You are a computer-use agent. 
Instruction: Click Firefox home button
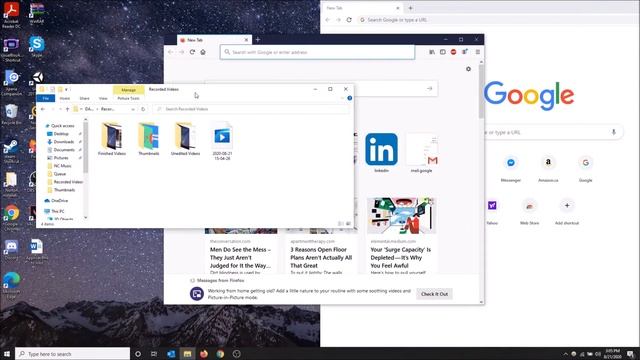pos(203,52)
